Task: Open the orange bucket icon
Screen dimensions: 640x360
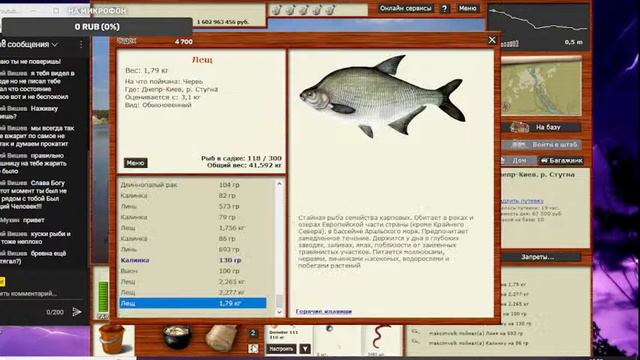Action: [111, 339]
